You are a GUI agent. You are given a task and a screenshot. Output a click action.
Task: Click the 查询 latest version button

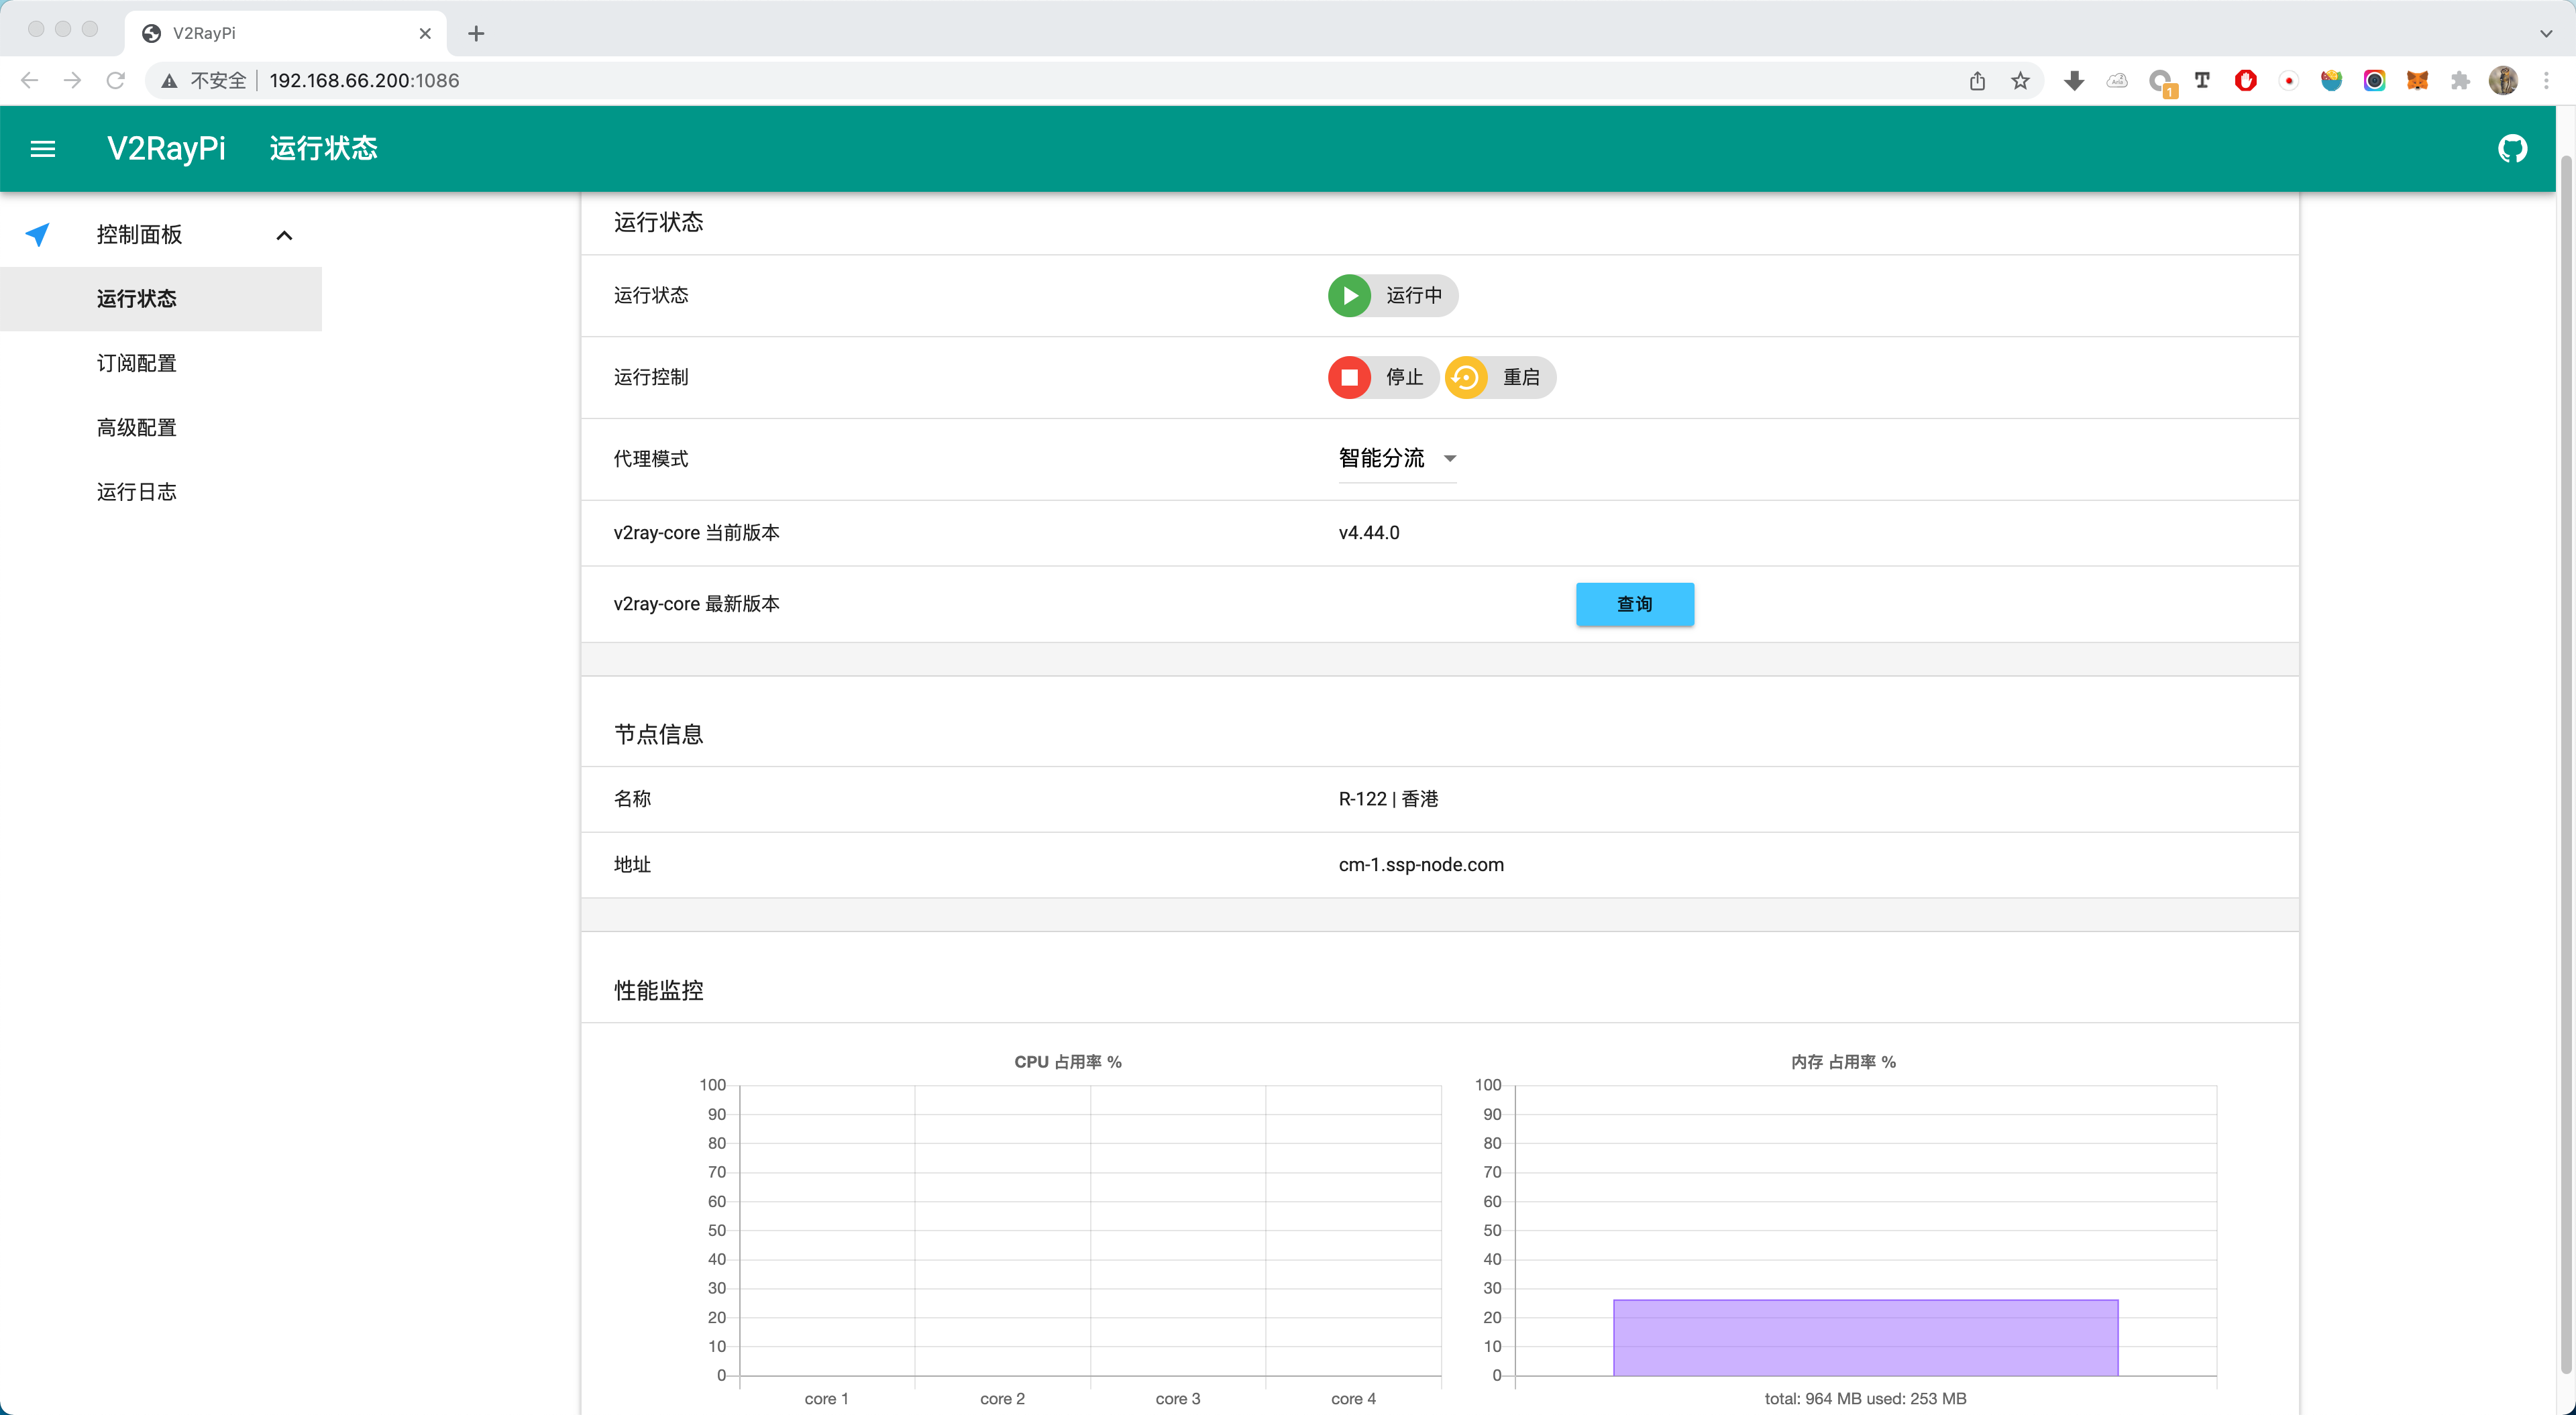(x=1634, y=604)
